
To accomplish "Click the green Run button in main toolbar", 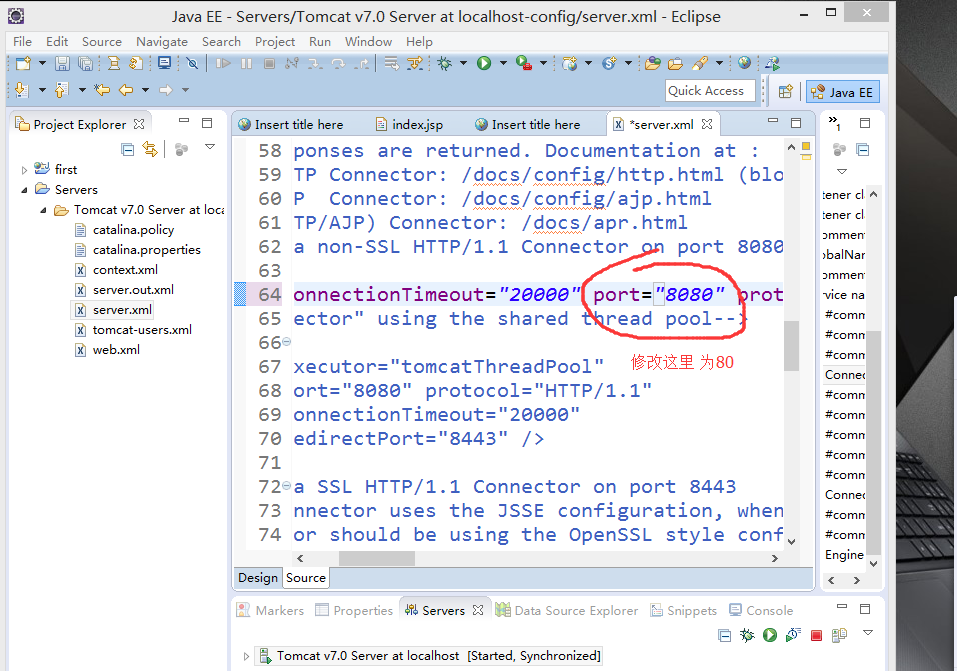I will [484, 63].
